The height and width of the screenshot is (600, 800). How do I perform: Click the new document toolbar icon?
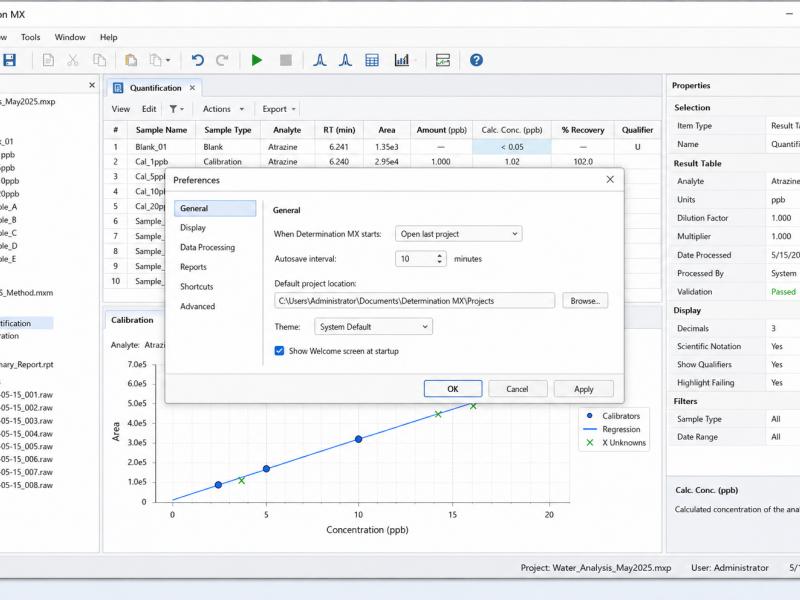(48, 60)
